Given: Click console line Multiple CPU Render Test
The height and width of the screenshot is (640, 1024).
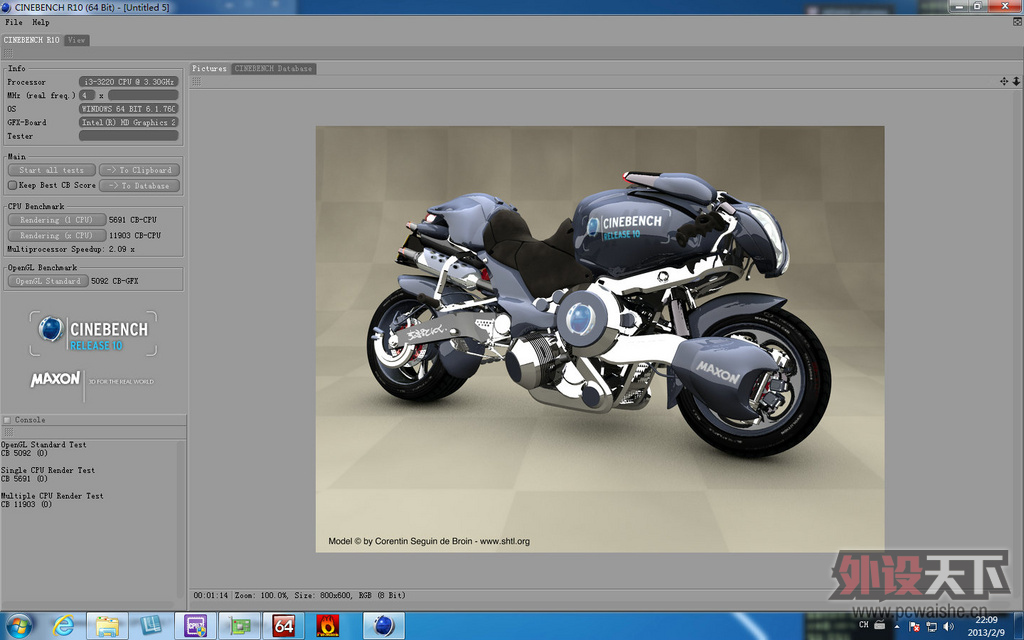Looking at the screenshot, I should click(x=52, y=496).
